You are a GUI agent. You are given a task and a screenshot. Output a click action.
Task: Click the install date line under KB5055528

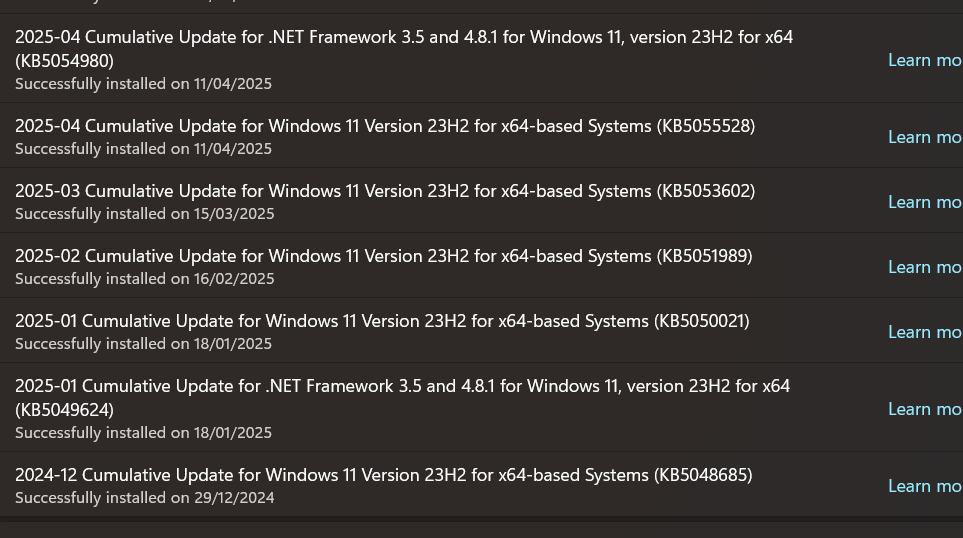[143, 149]
